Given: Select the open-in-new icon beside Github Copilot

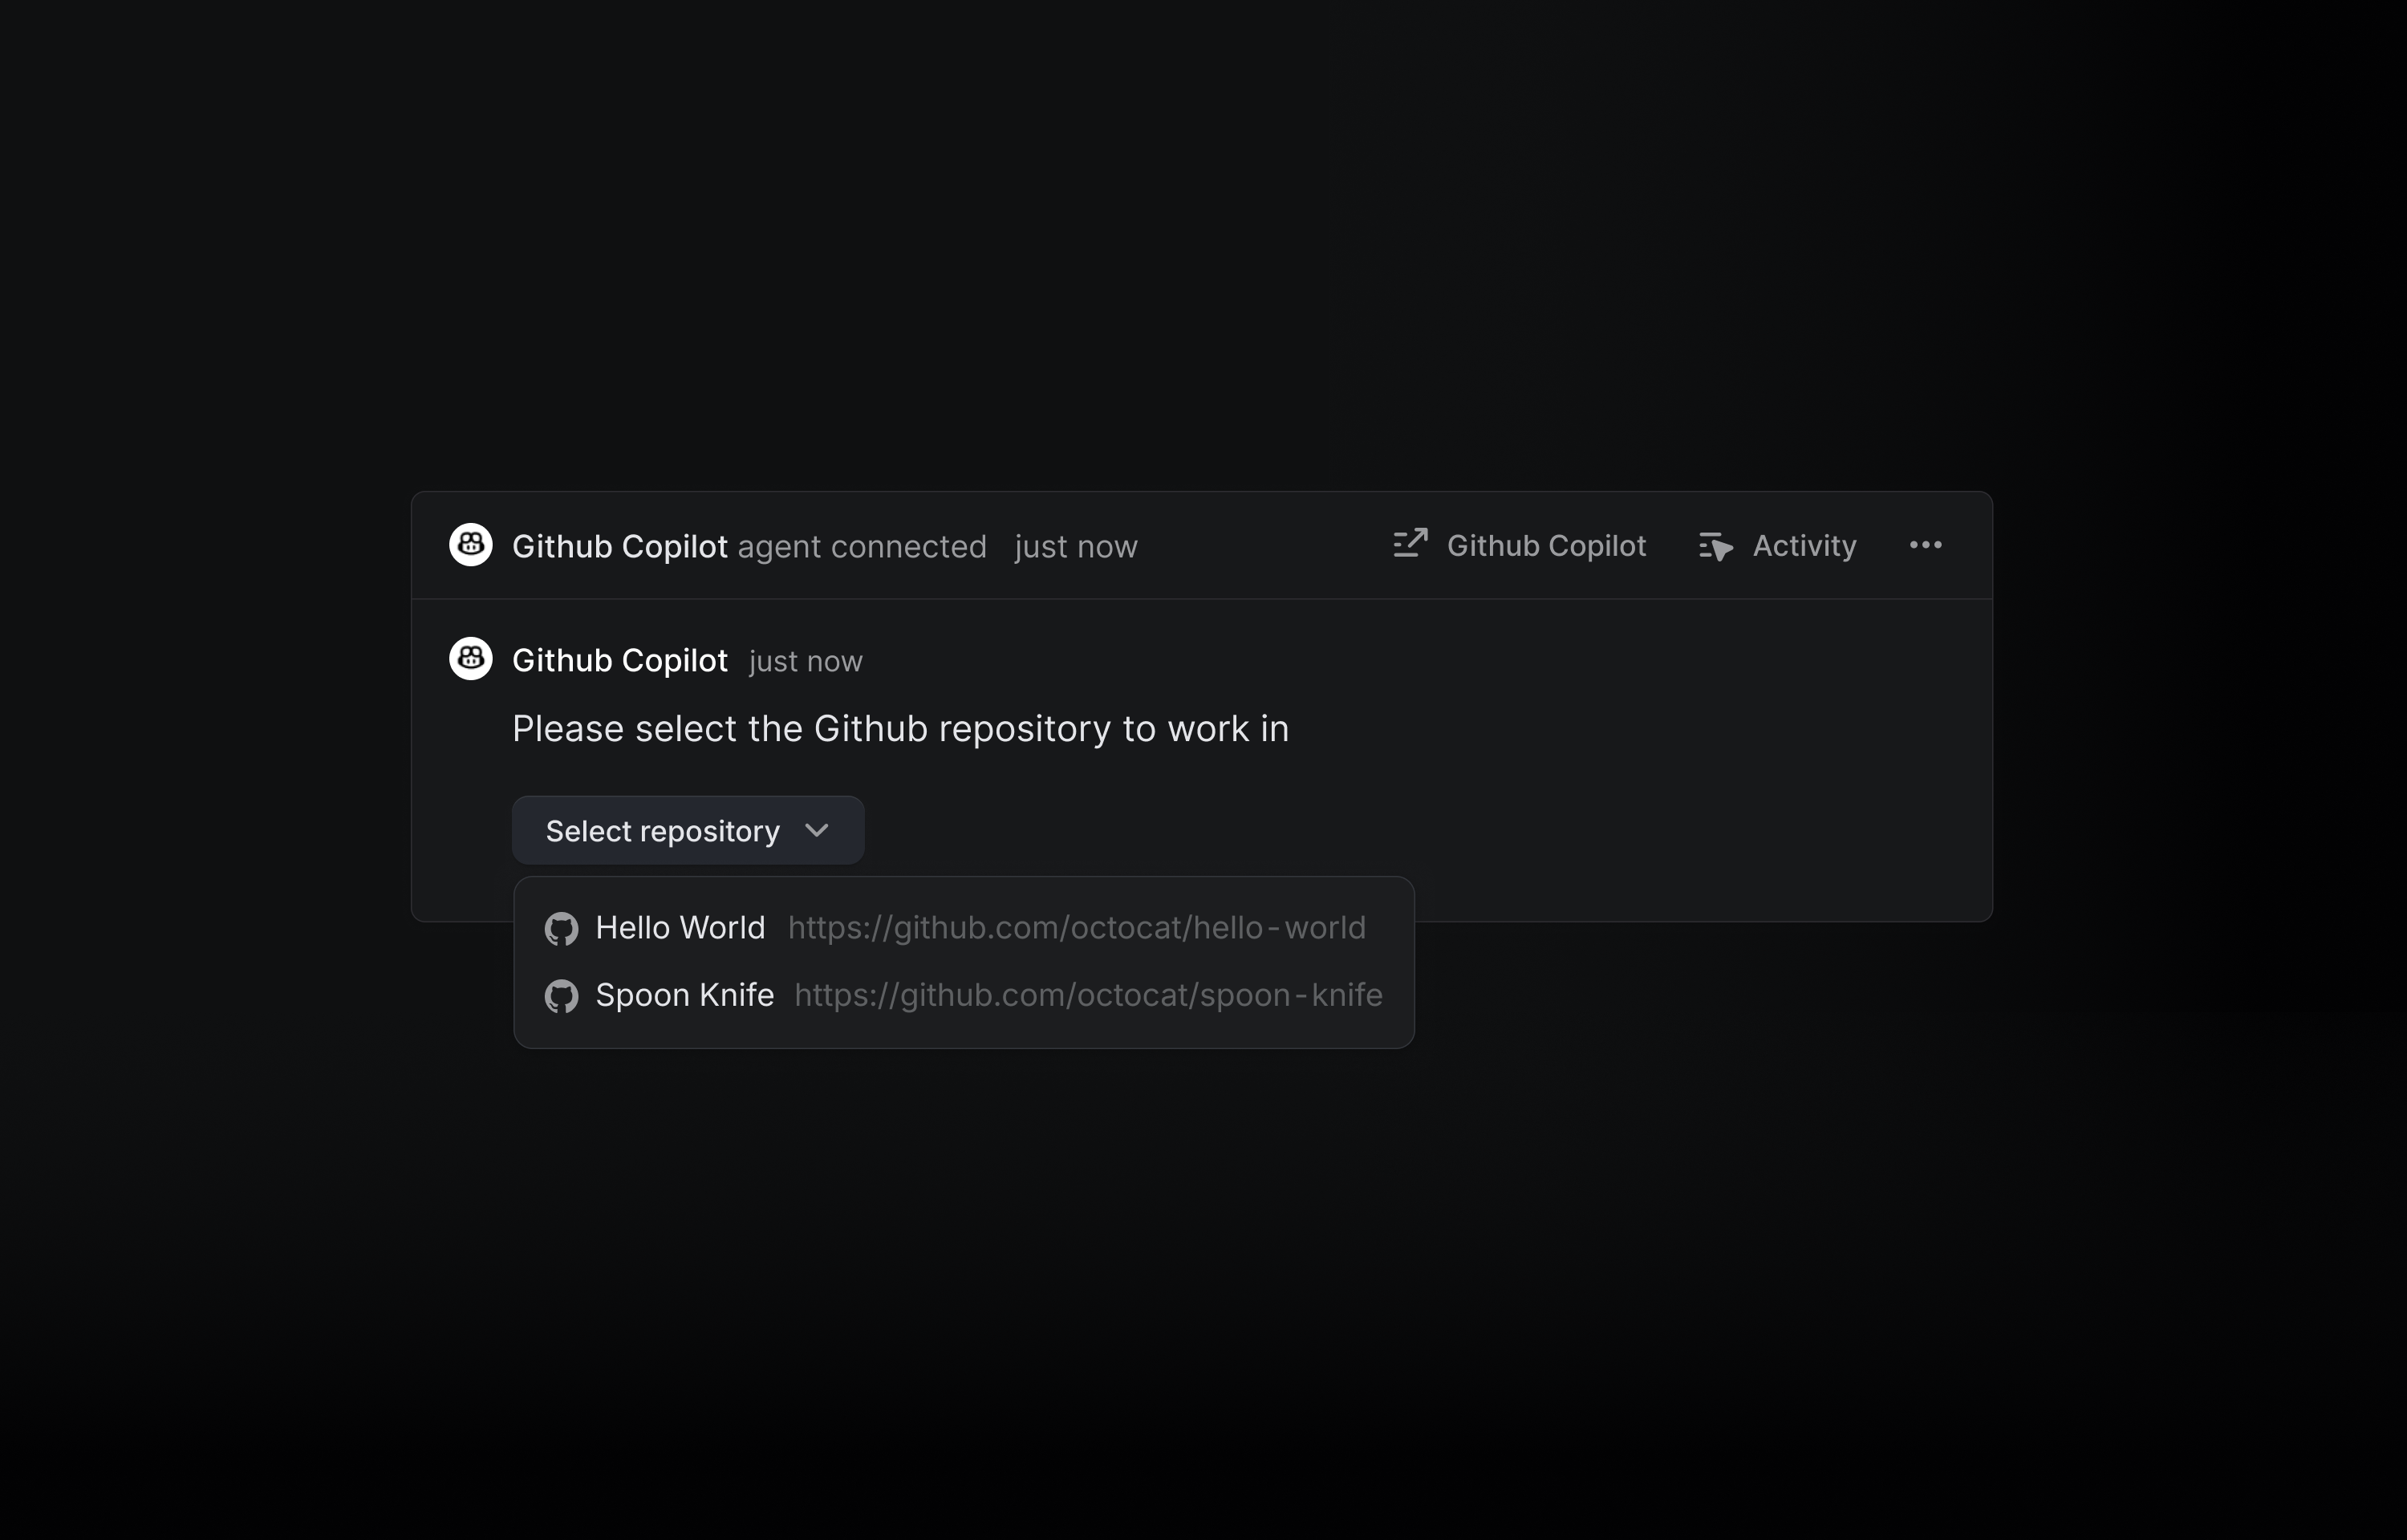Looking at the screenshot, I should point(1410,544).
